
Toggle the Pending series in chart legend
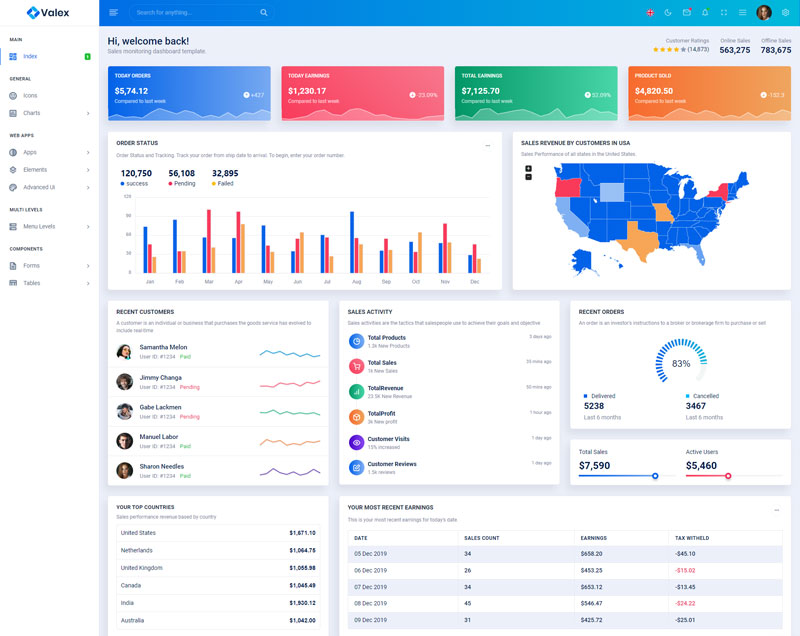pos(181,184)
